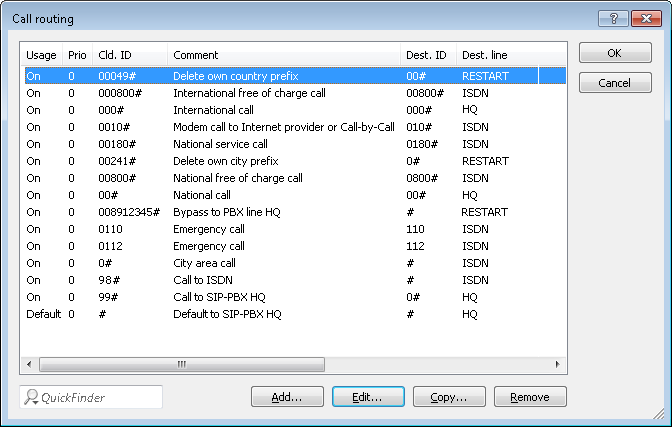Click the Cld. ID column header

129,55
